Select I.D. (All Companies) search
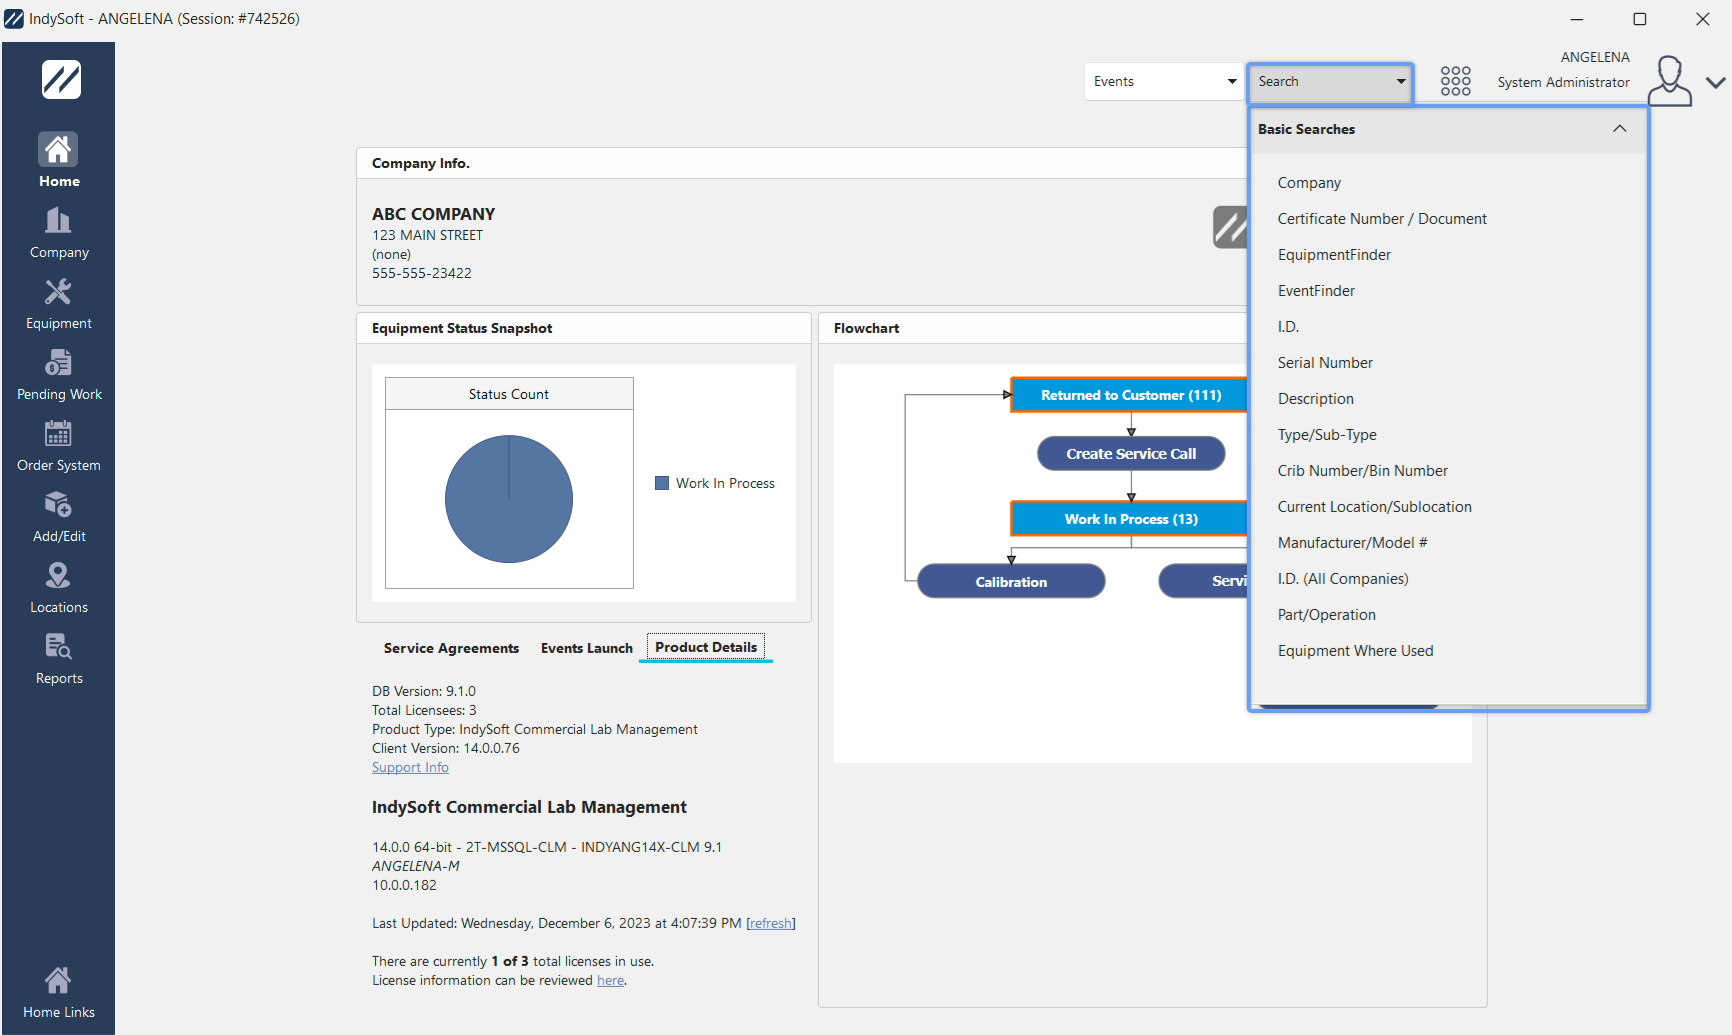 pos(1343,579)
